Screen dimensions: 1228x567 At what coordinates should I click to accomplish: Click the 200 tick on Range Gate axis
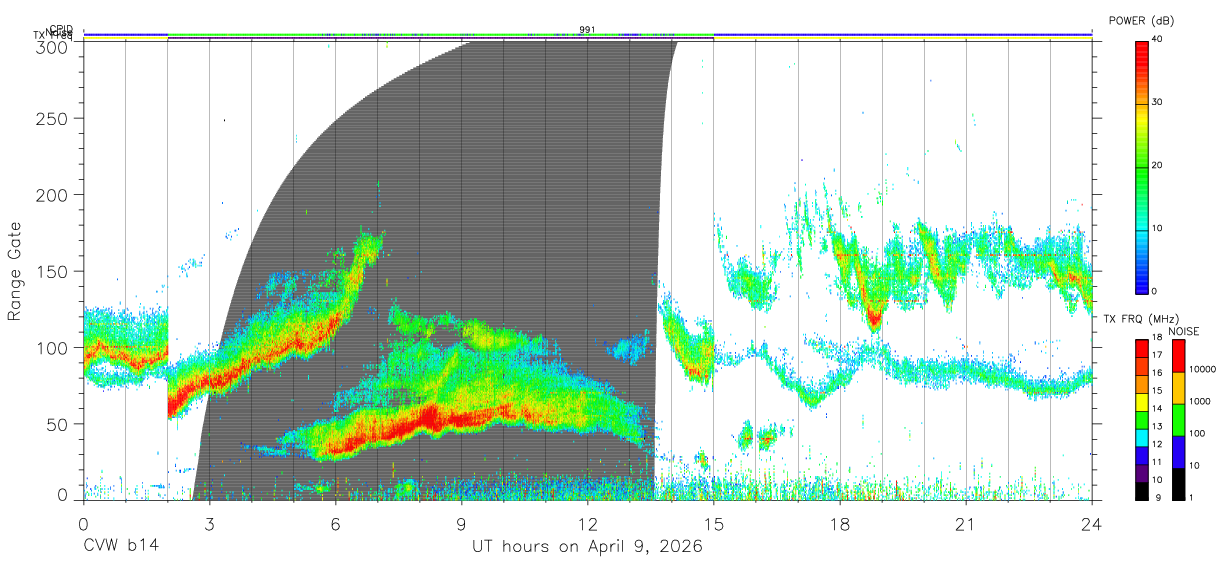point(52,194)
